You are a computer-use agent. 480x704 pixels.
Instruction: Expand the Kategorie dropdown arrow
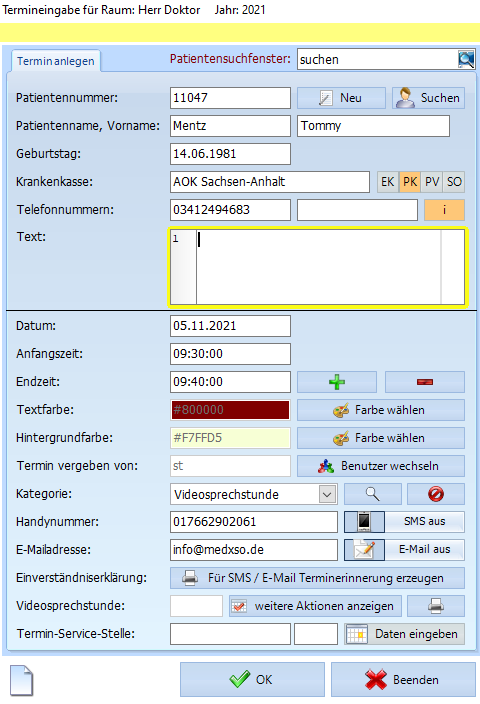coord(327,495)
